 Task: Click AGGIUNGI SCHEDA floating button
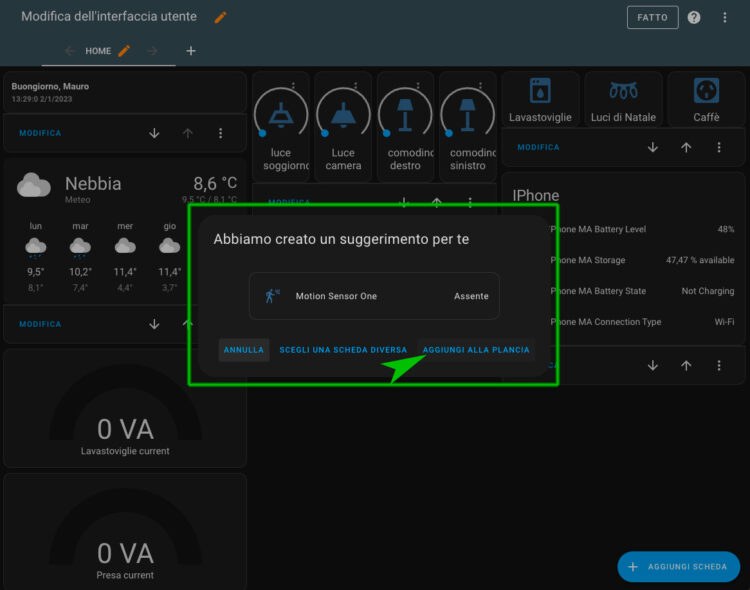679,567
